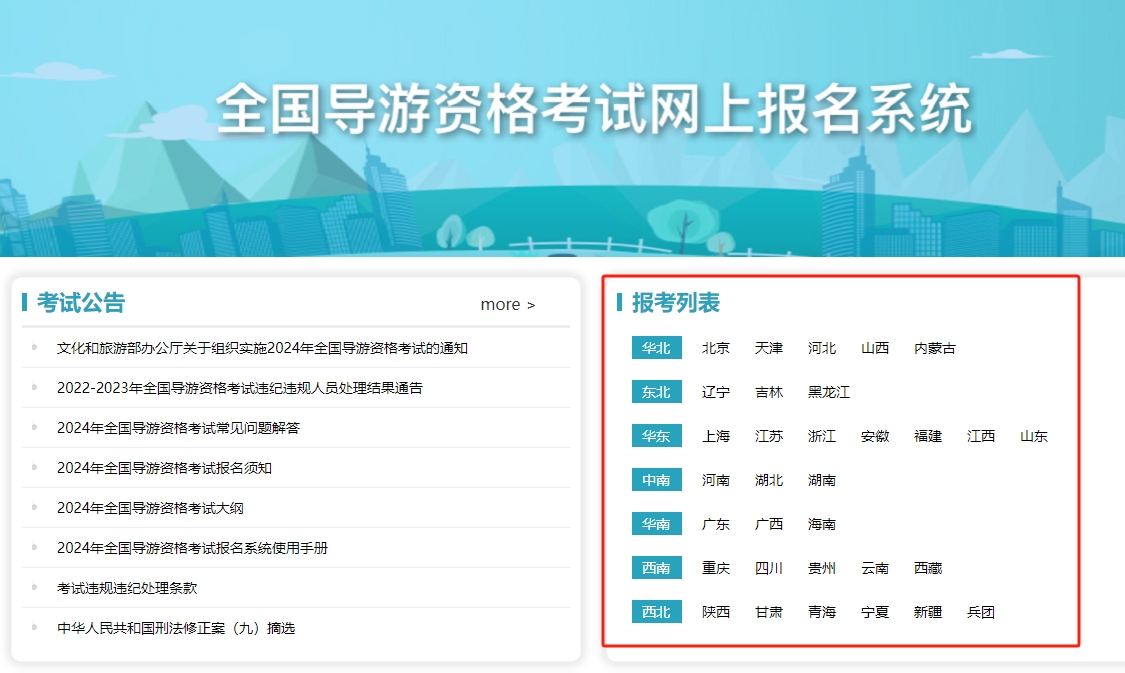Viewport: 1125px width, 673px height.
Task: Click the 华北 region label button
Action: [656, 348]
